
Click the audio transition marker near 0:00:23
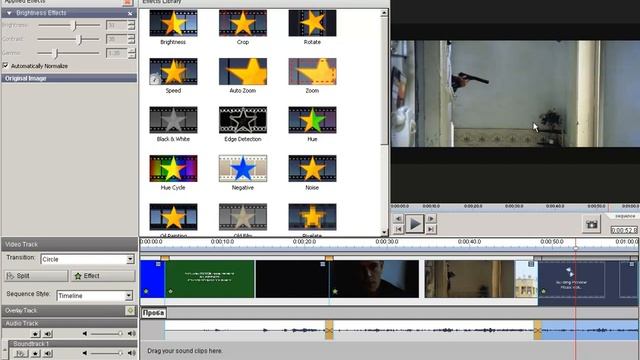329,330
